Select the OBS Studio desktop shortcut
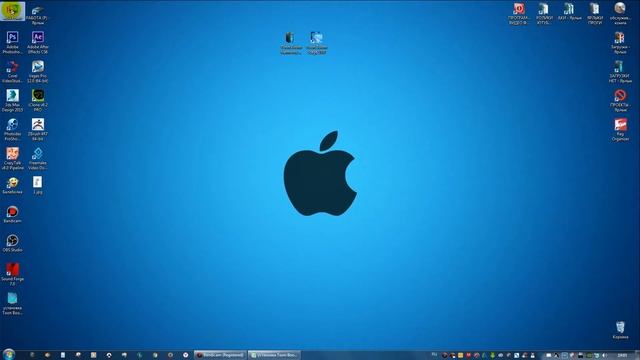Viewport: 640px width, 360px height. (x=12, y=243)
